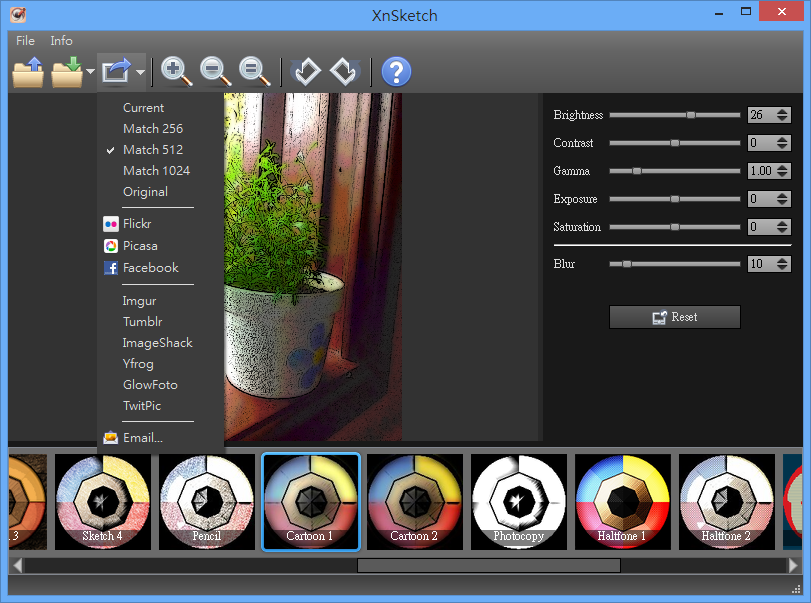Rotate image counterclockwise with left rotate icon
Image resolution: width=811 pixels, height=603 pixels.
(x=306, y=72)
